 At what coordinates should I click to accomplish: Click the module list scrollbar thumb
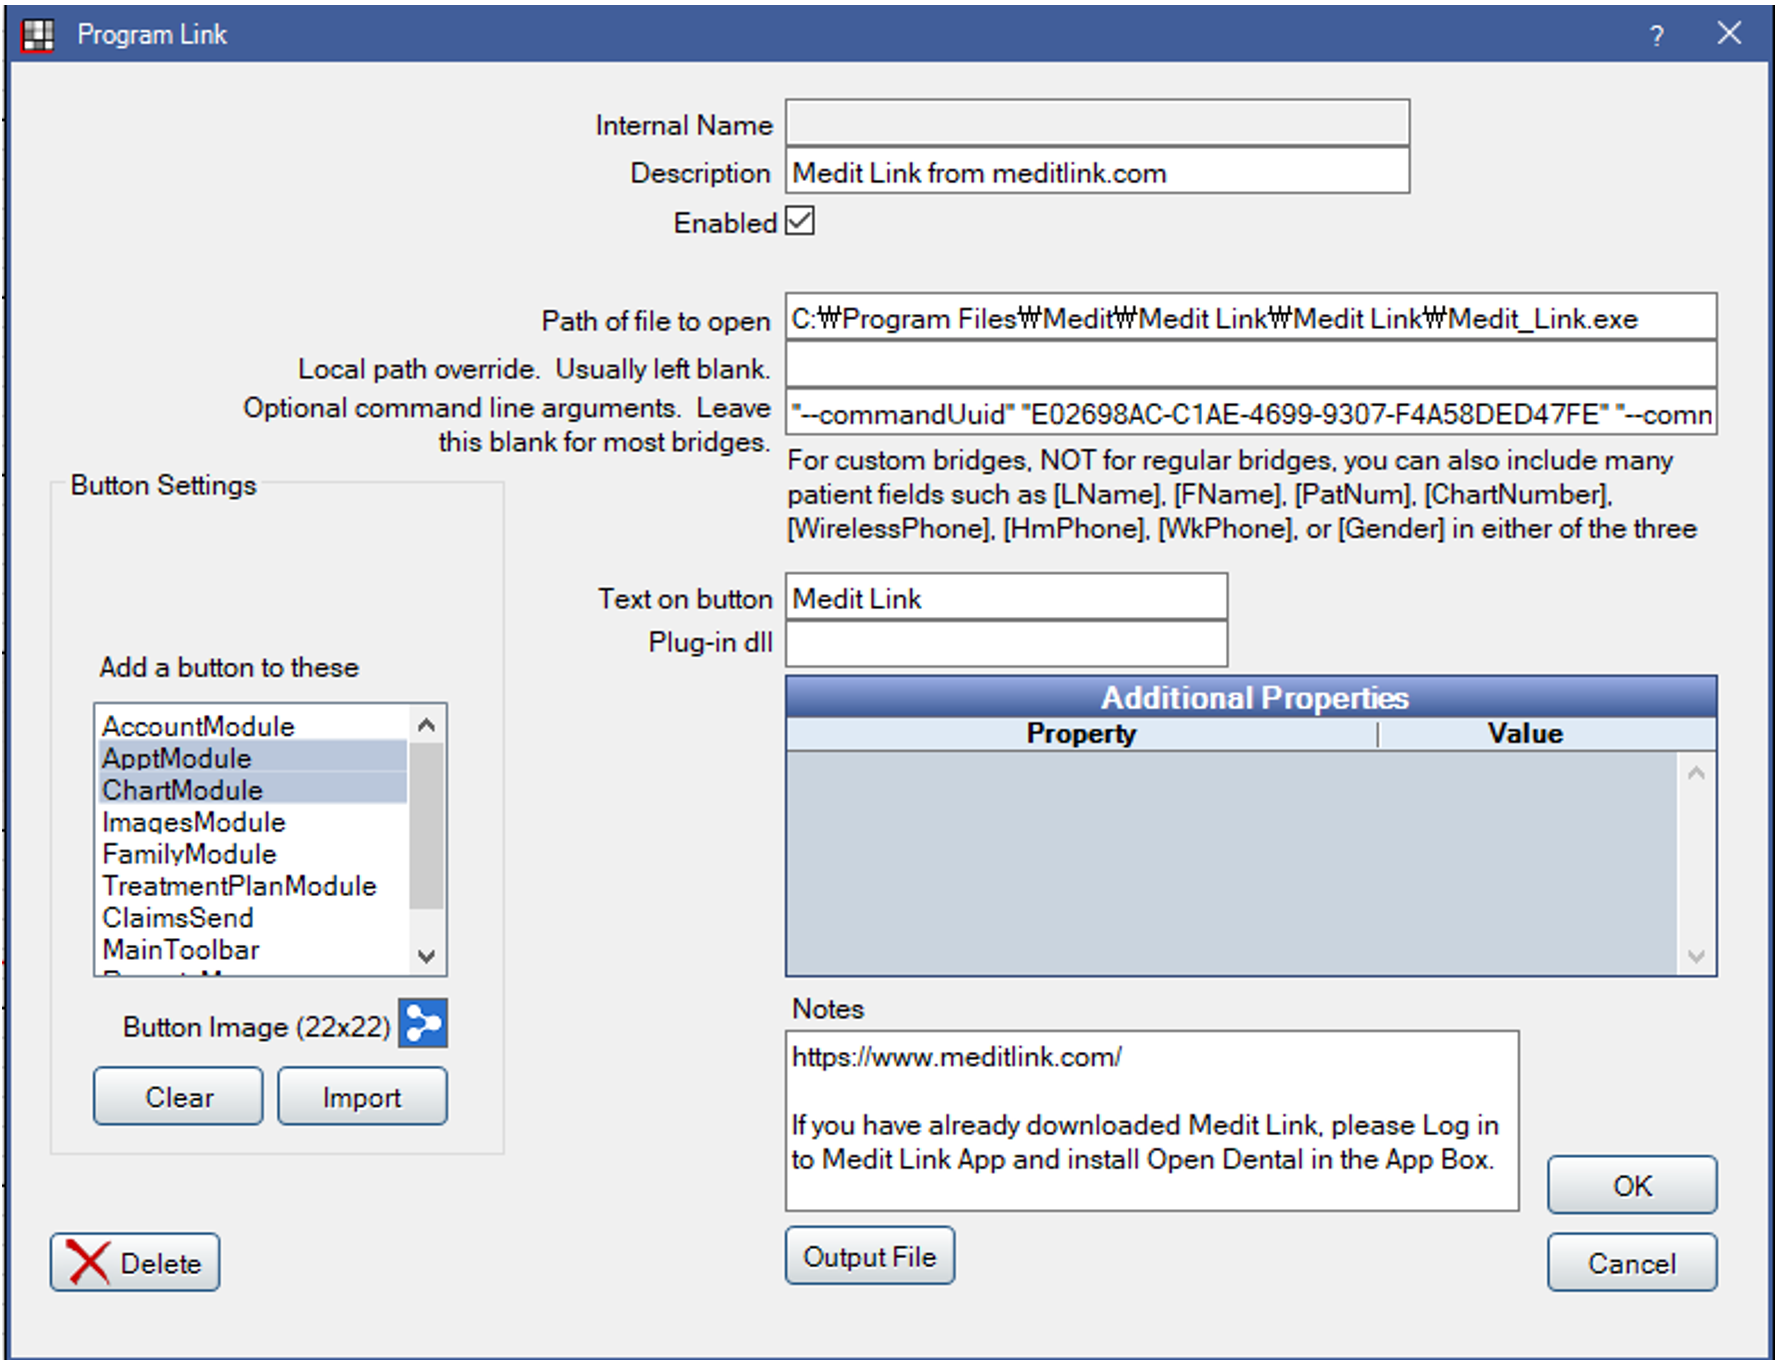click(427, 826)
